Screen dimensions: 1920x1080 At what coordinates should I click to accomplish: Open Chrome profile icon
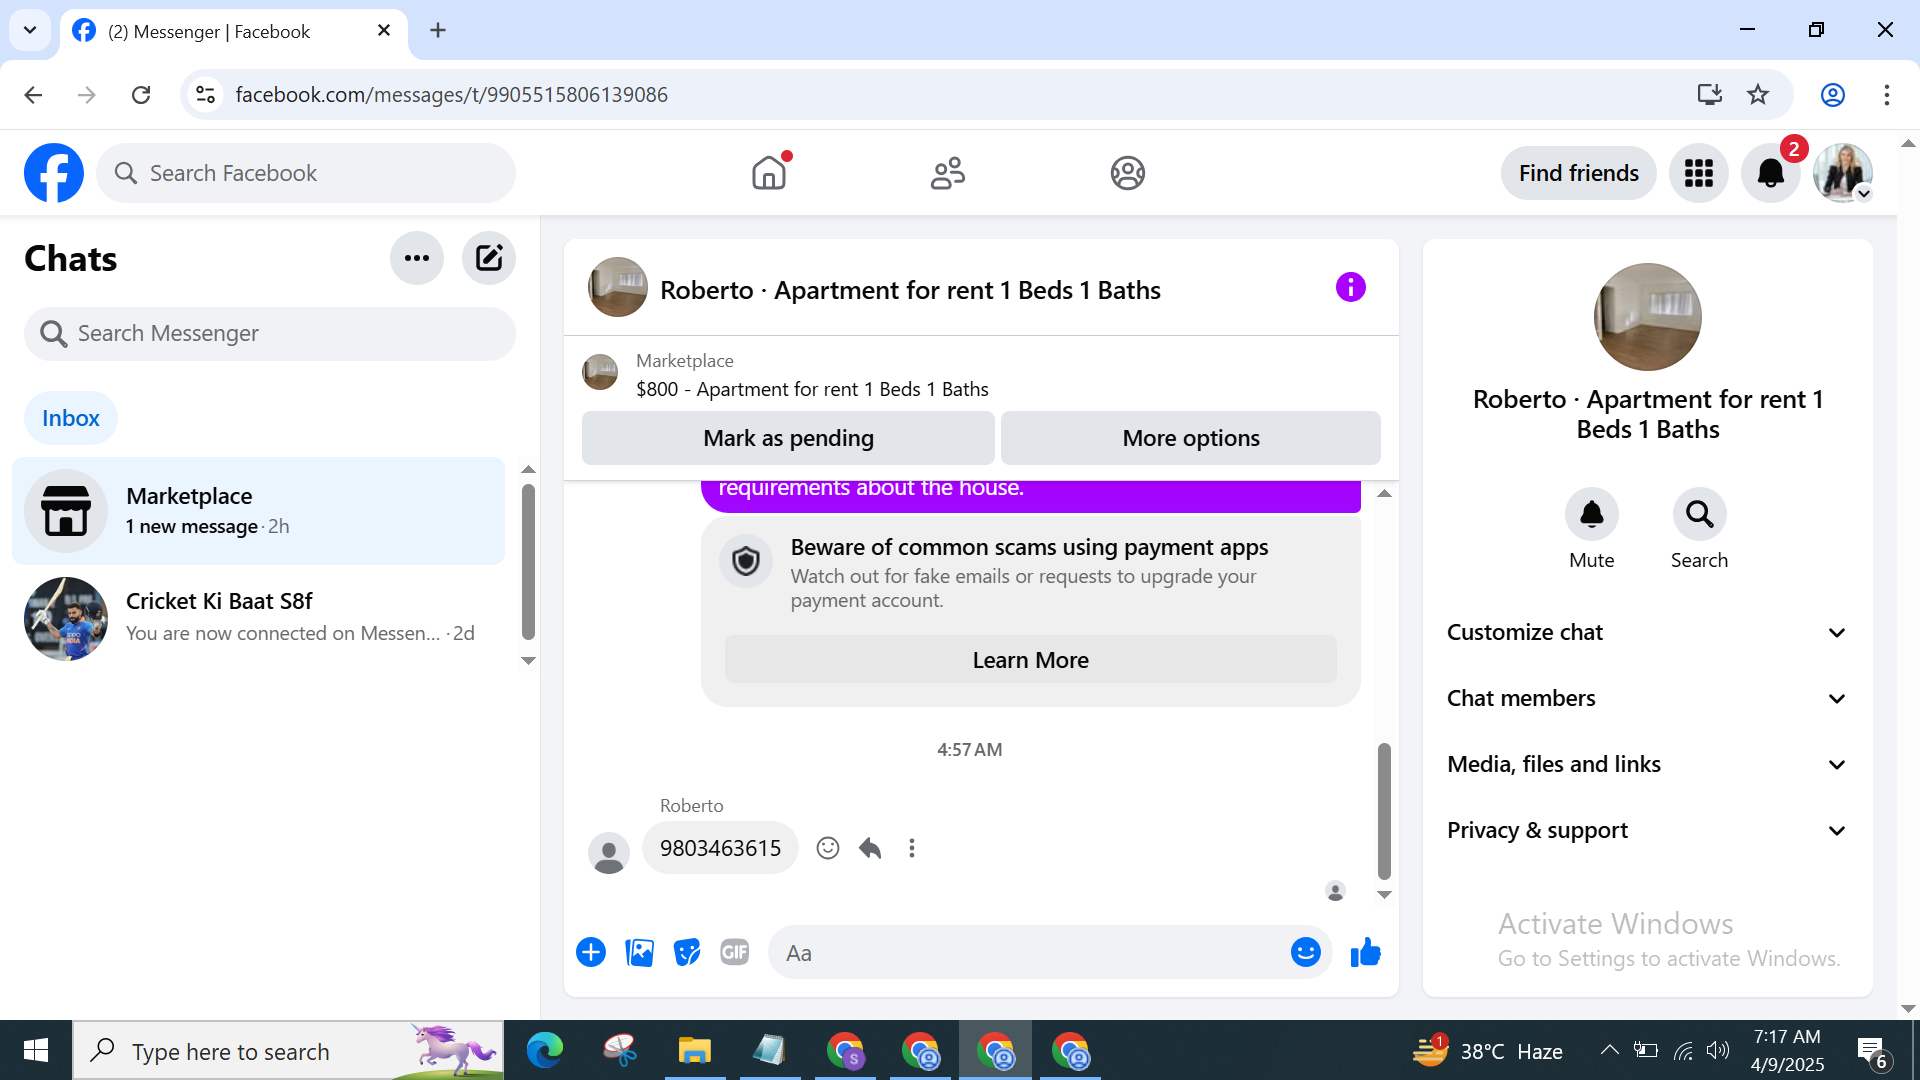(1832, 94)
